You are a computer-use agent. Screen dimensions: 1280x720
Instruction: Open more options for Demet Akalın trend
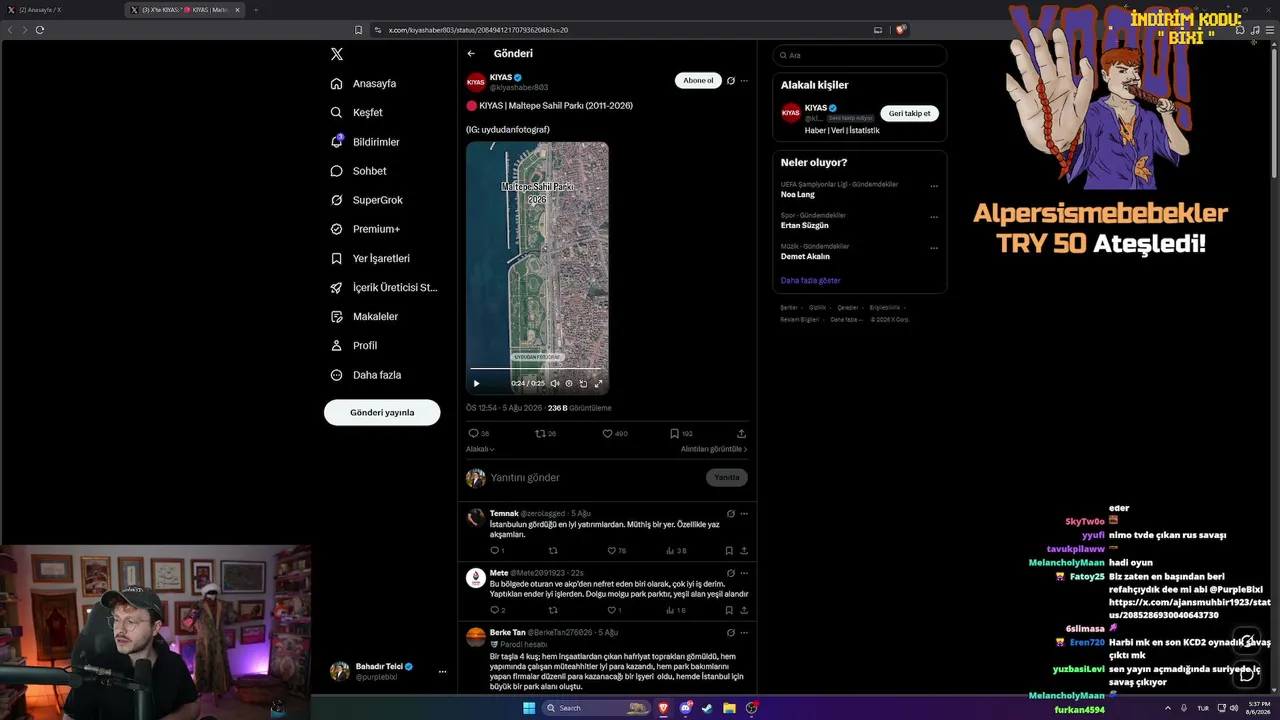[x=934, y=248]
